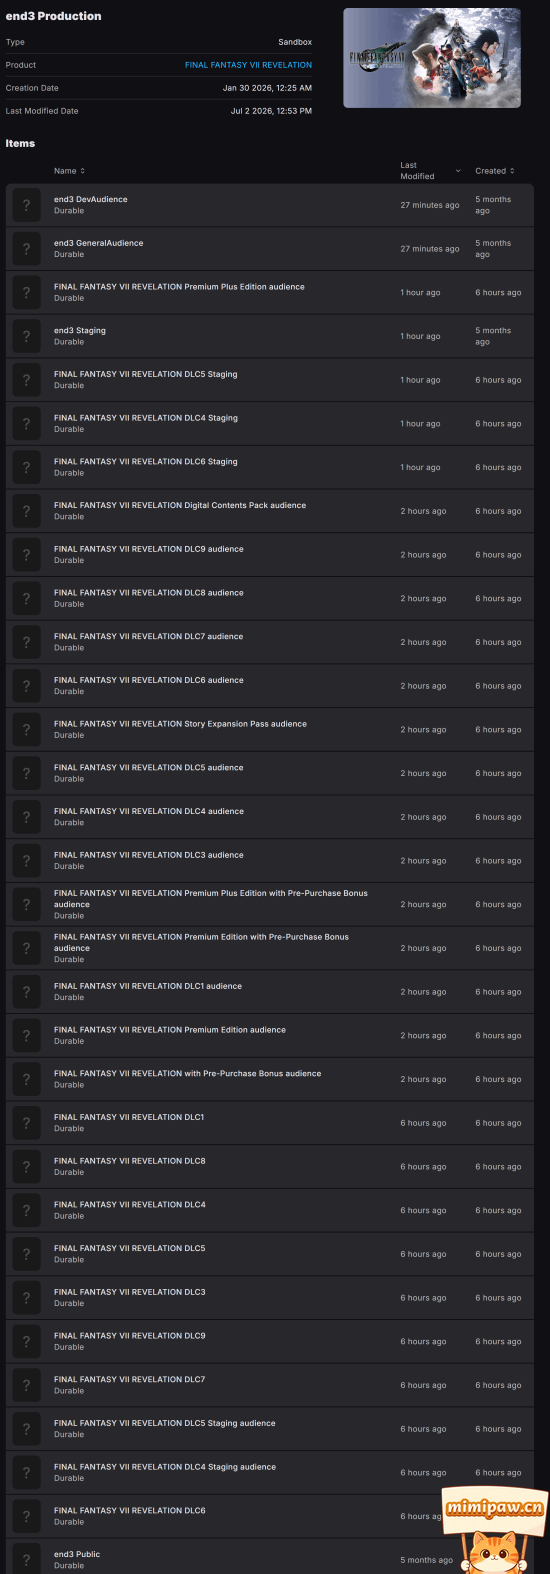Click the placeholder icon for end3 Staging
Viewport: 550px width, 1574px height.
coord(27,336)
